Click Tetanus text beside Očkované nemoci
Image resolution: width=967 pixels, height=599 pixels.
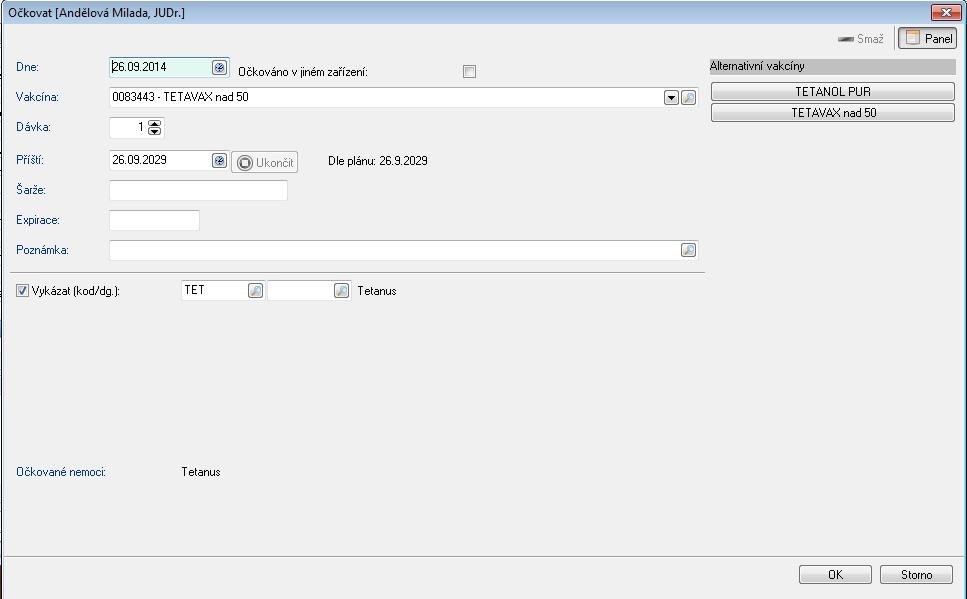coord(201,472)
